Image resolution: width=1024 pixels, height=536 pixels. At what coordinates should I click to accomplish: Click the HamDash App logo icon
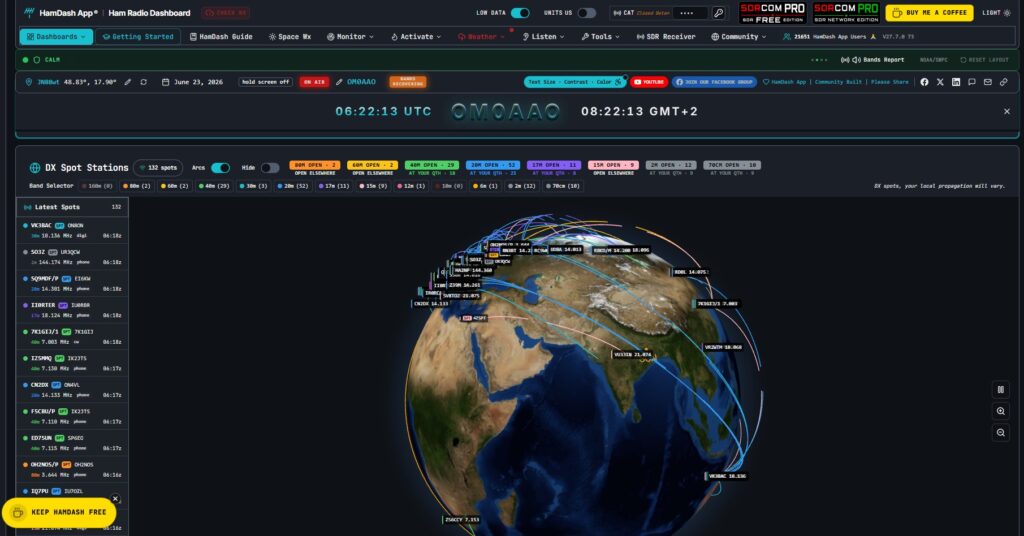click(29, 12)
